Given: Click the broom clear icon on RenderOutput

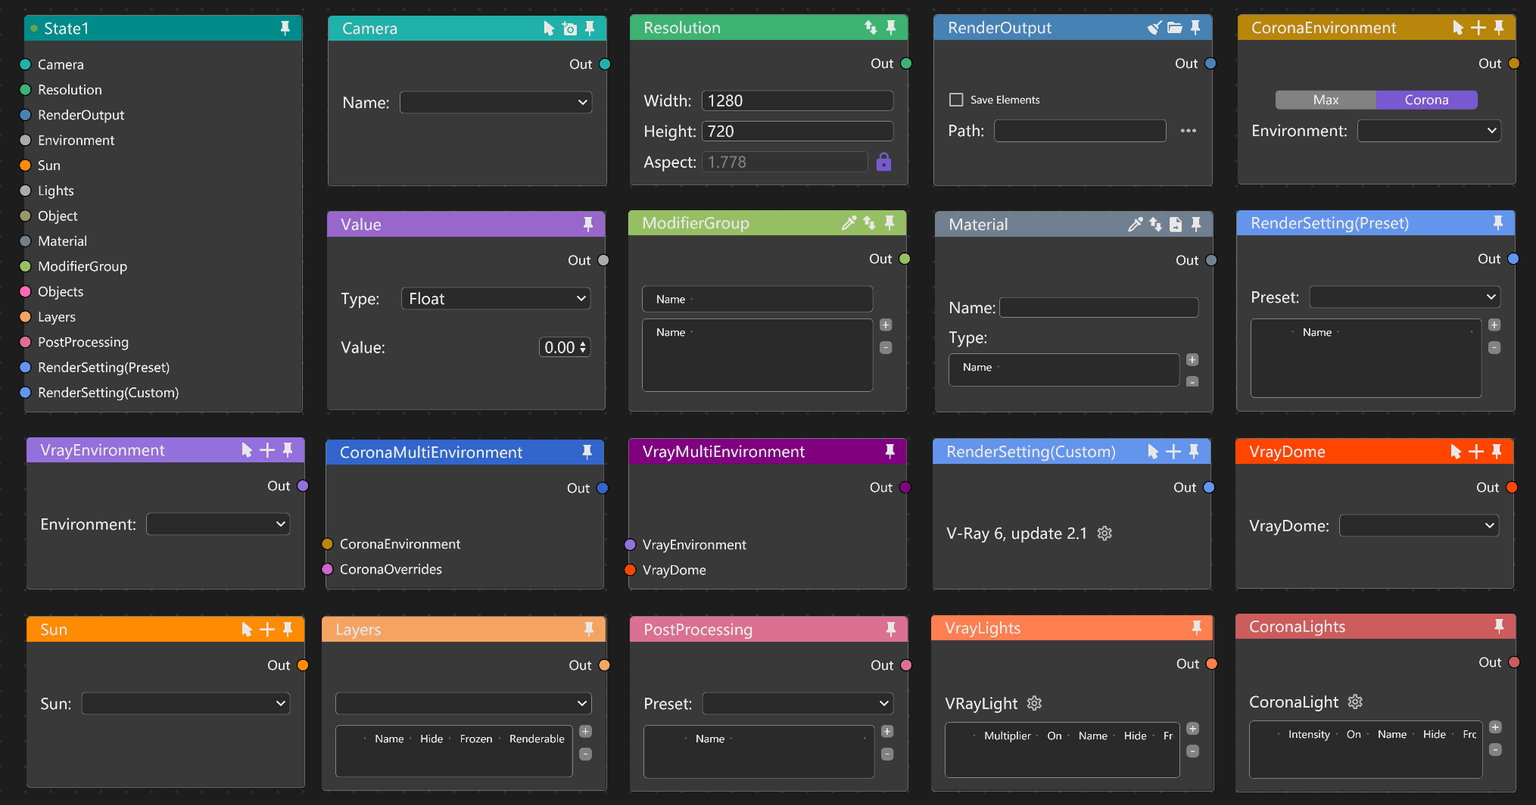Looking at the screenshot, I should click(1154, 28).
